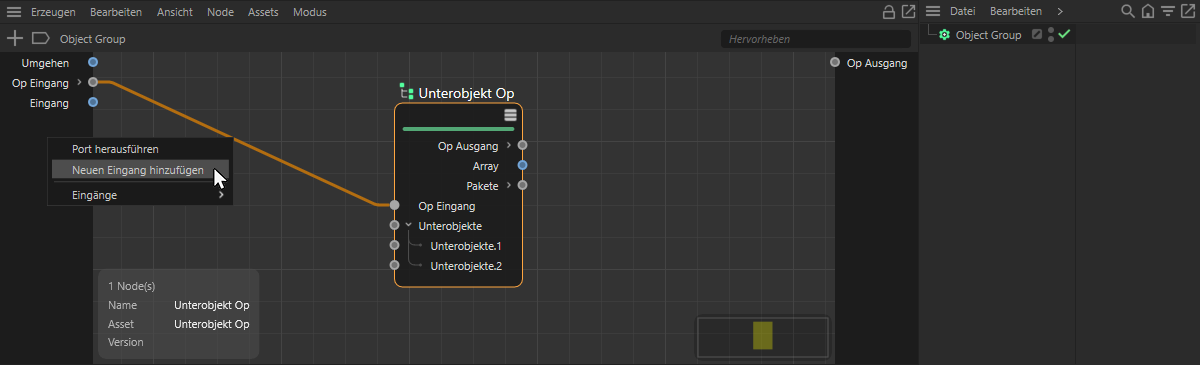Open node editor in new window icon
The image size is (1200, 365).
tap(908, 12)
